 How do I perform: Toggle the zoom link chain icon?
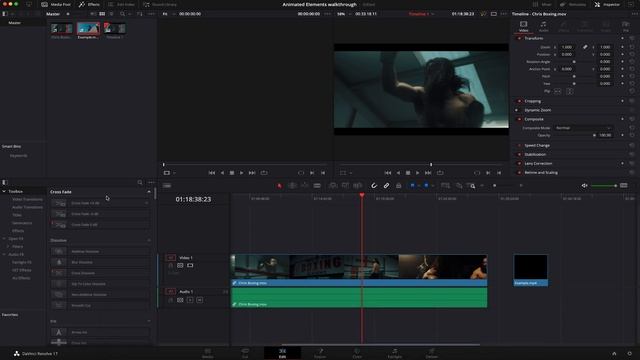585,47
